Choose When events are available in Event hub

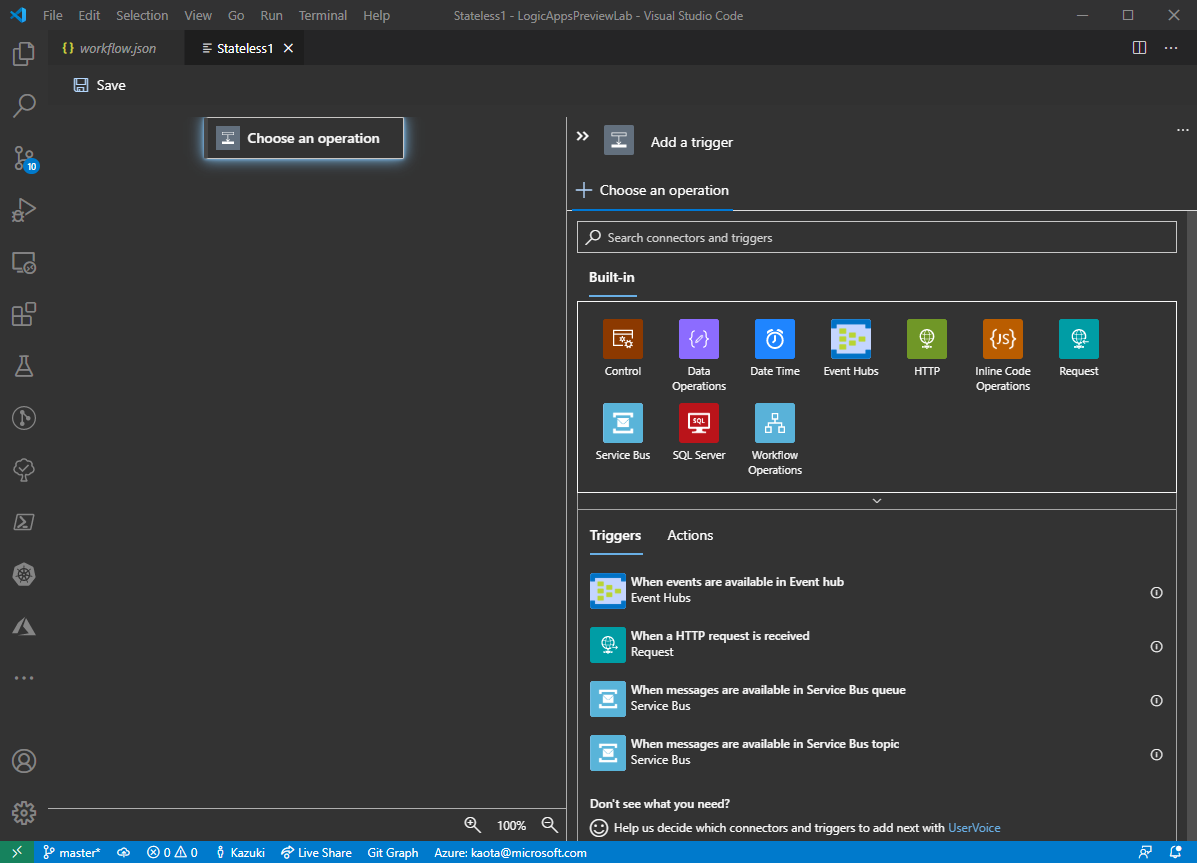[876, 590]
